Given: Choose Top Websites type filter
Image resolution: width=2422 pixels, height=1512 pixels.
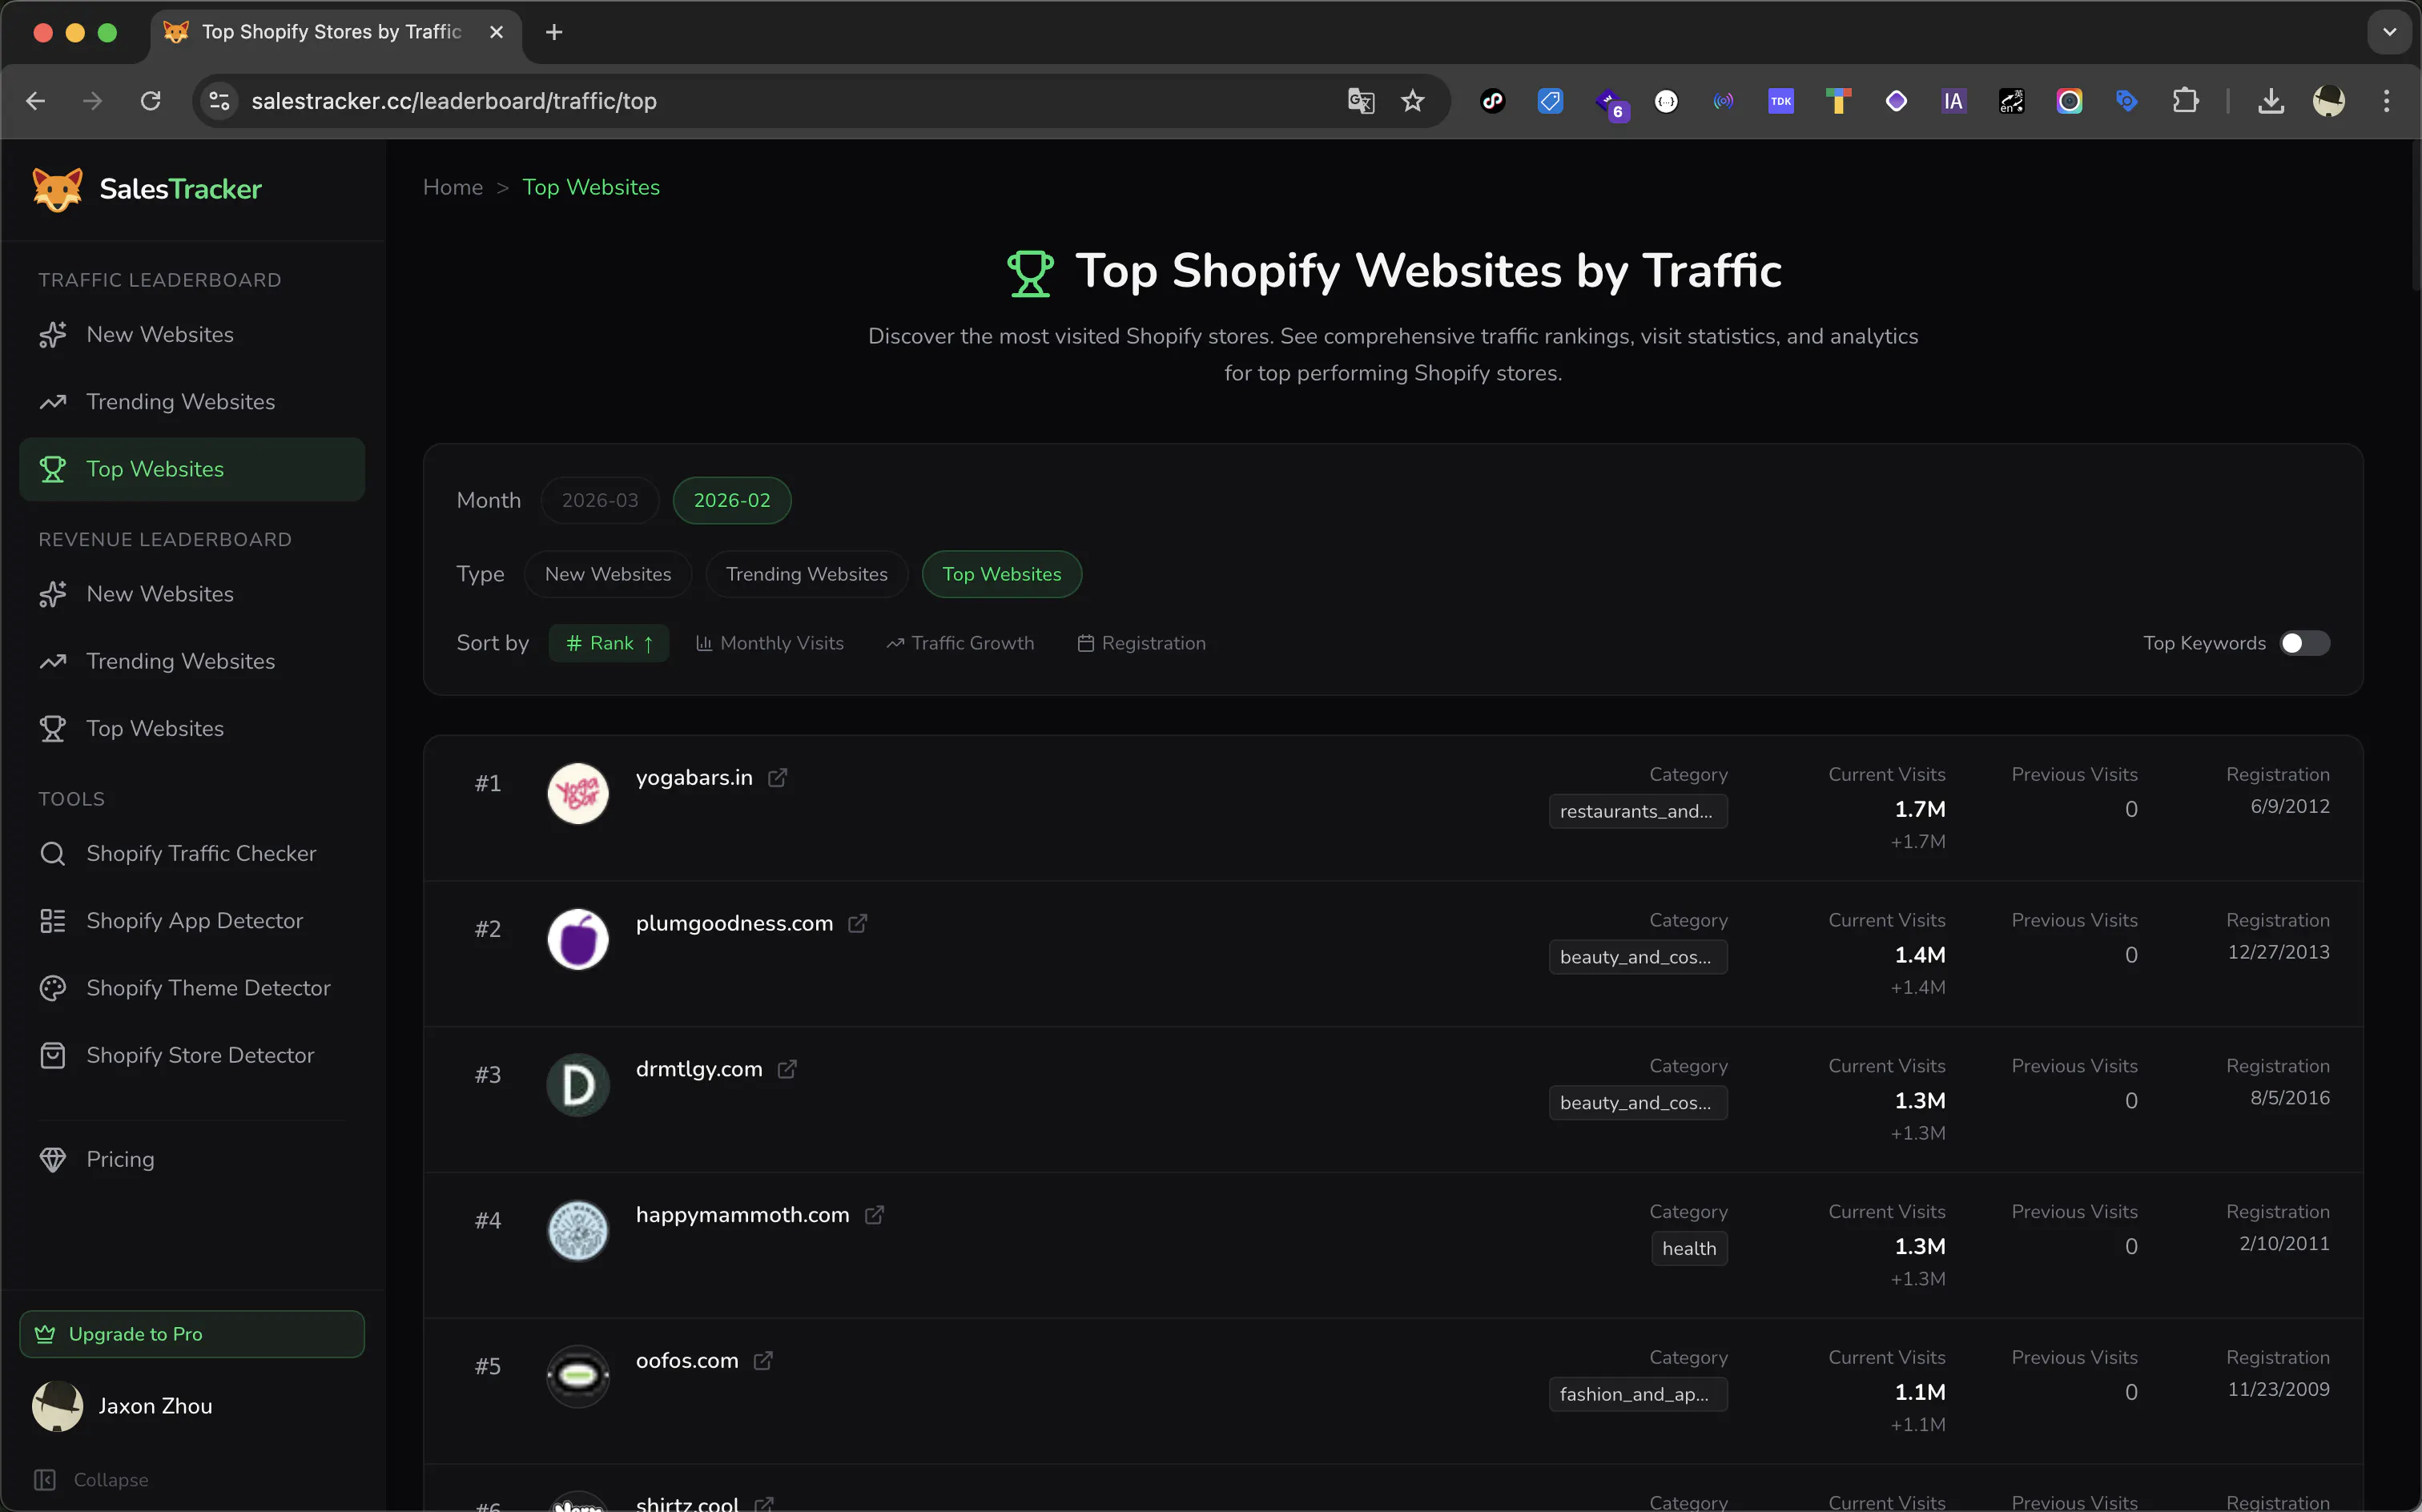Looking at the screenshot, I should click(x=1002, y=574).
